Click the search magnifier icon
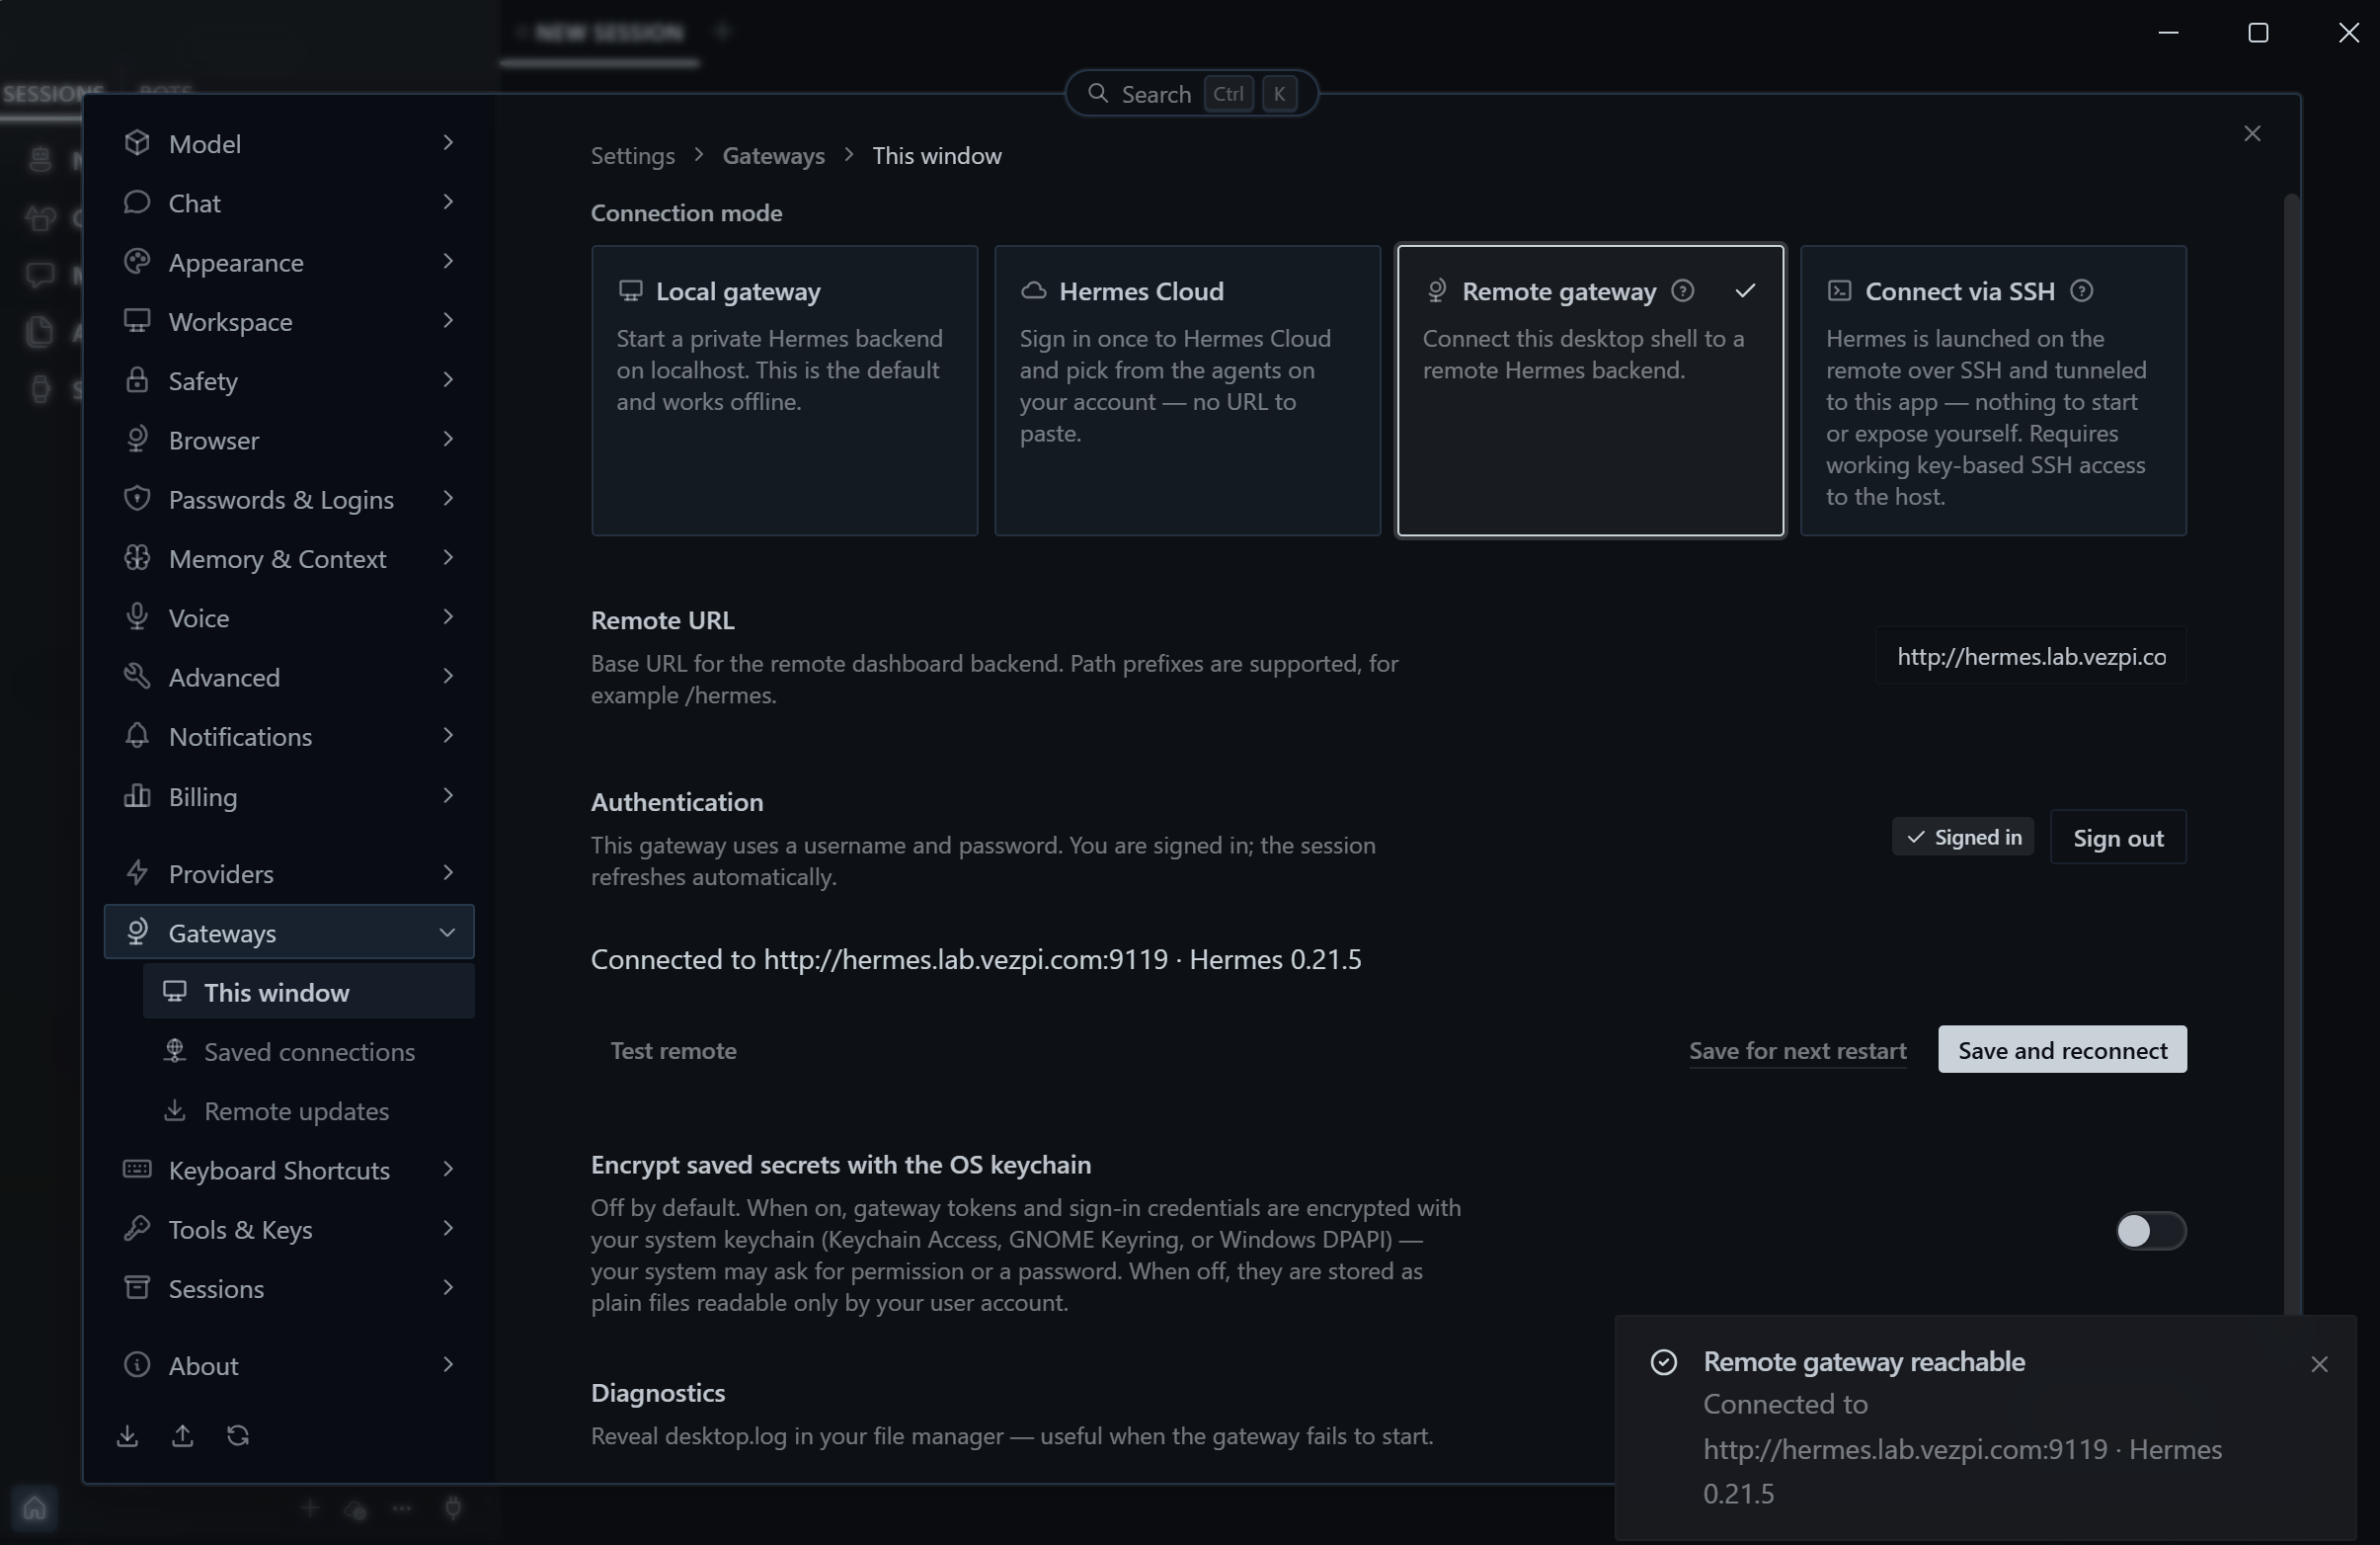 tap(1097, 93)
